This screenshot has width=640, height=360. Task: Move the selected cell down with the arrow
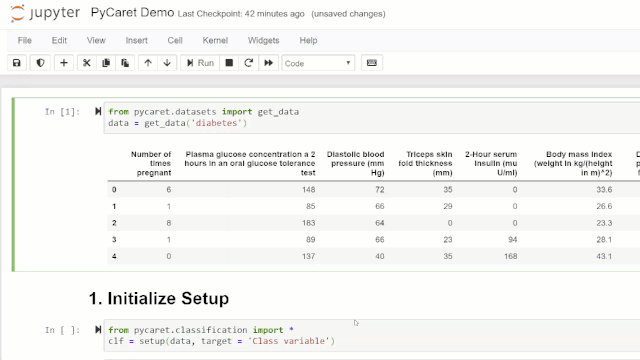coord(167,63)
